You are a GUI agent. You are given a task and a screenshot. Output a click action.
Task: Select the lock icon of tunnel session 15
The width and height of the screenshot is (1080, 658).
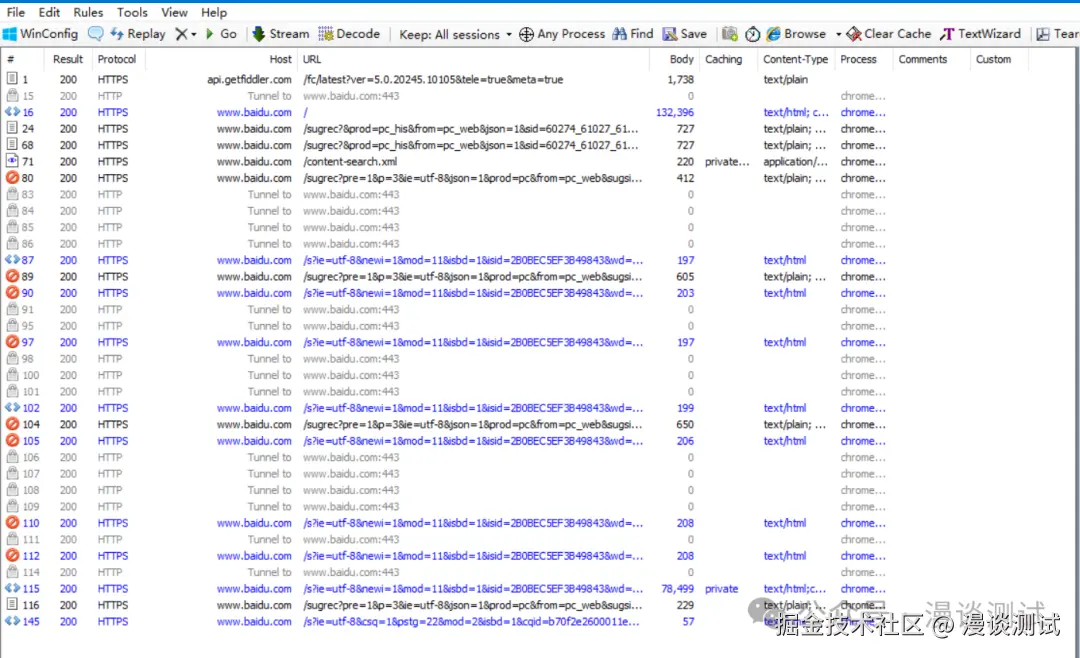pyautogui.click(x=12, y=95)
